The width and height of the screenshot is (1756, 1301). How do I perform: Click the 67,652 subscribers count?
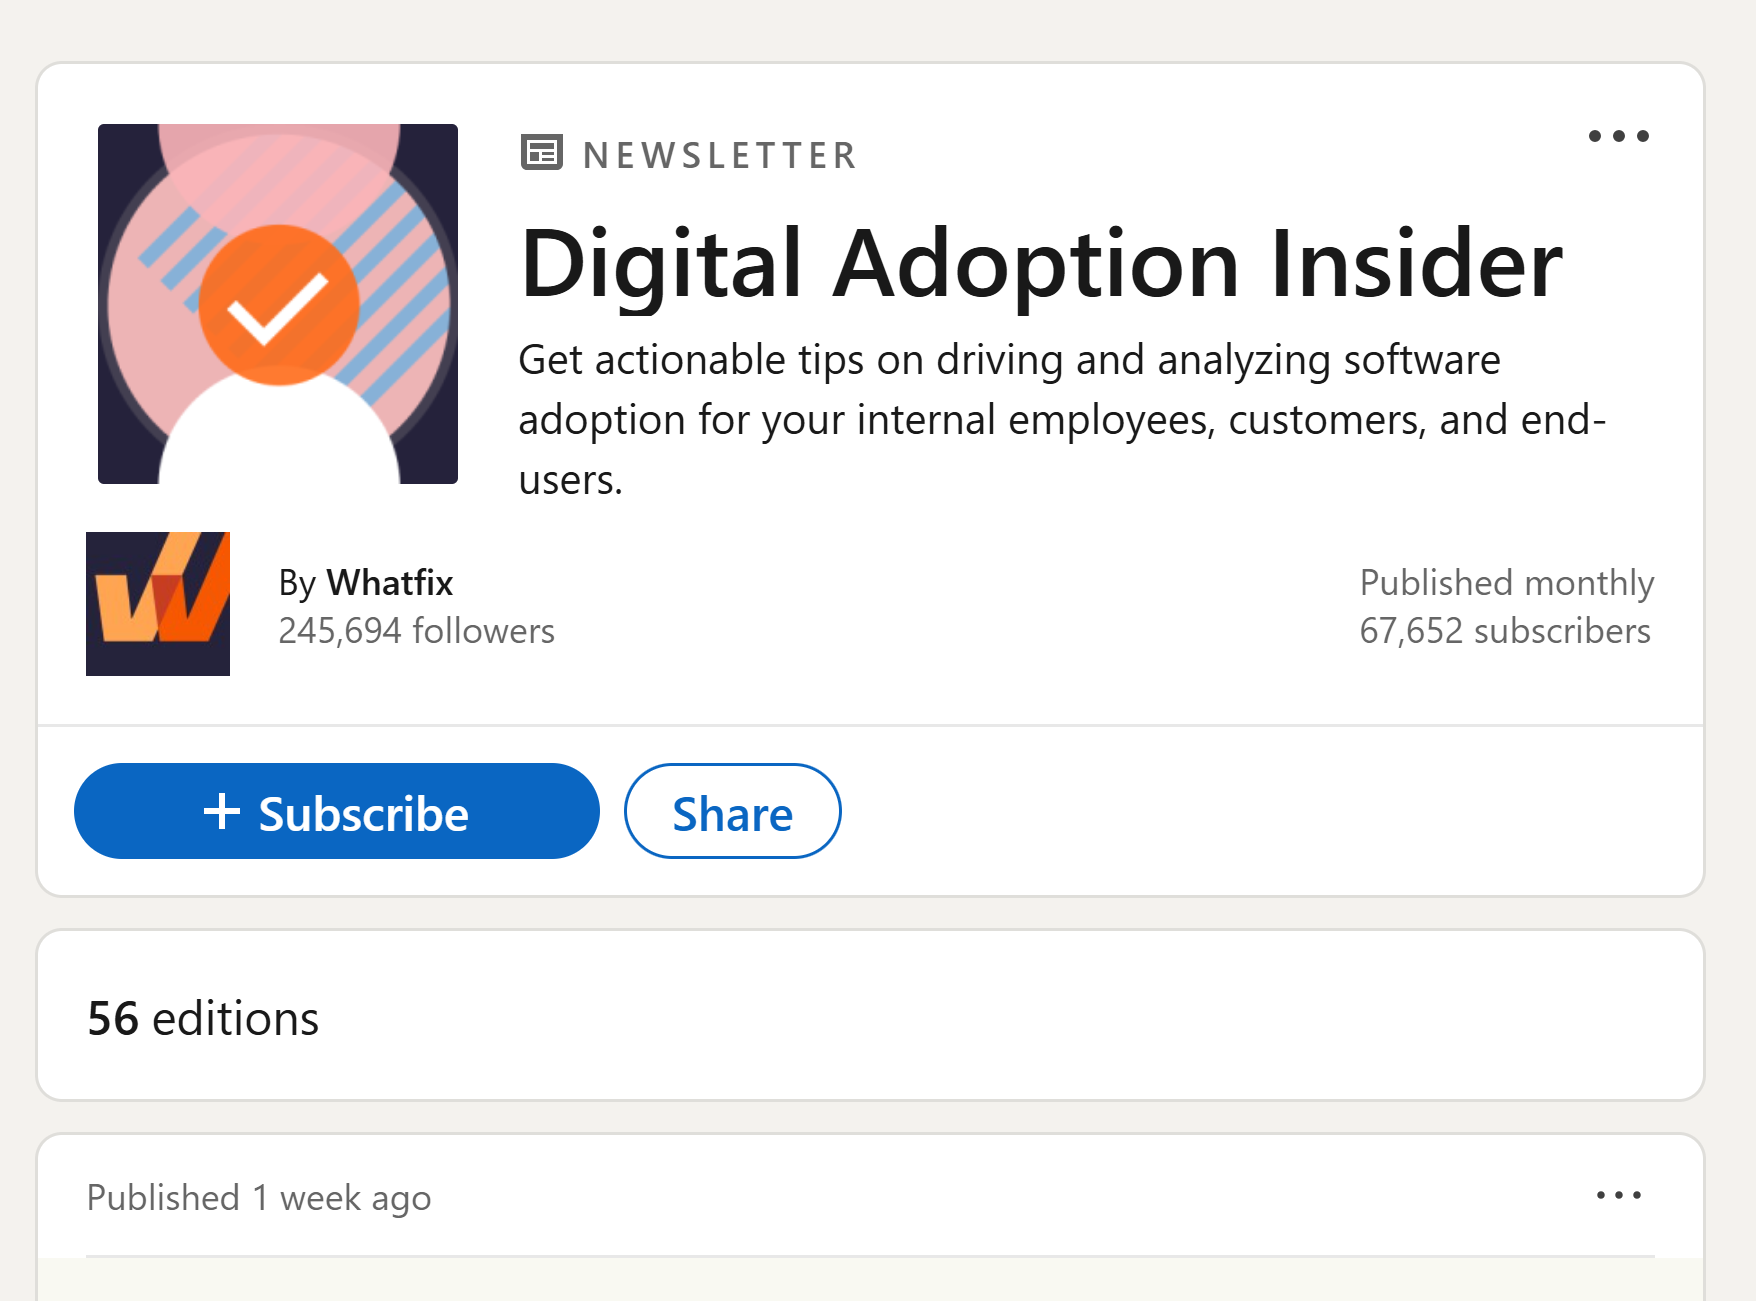(x=1505, y=631)
